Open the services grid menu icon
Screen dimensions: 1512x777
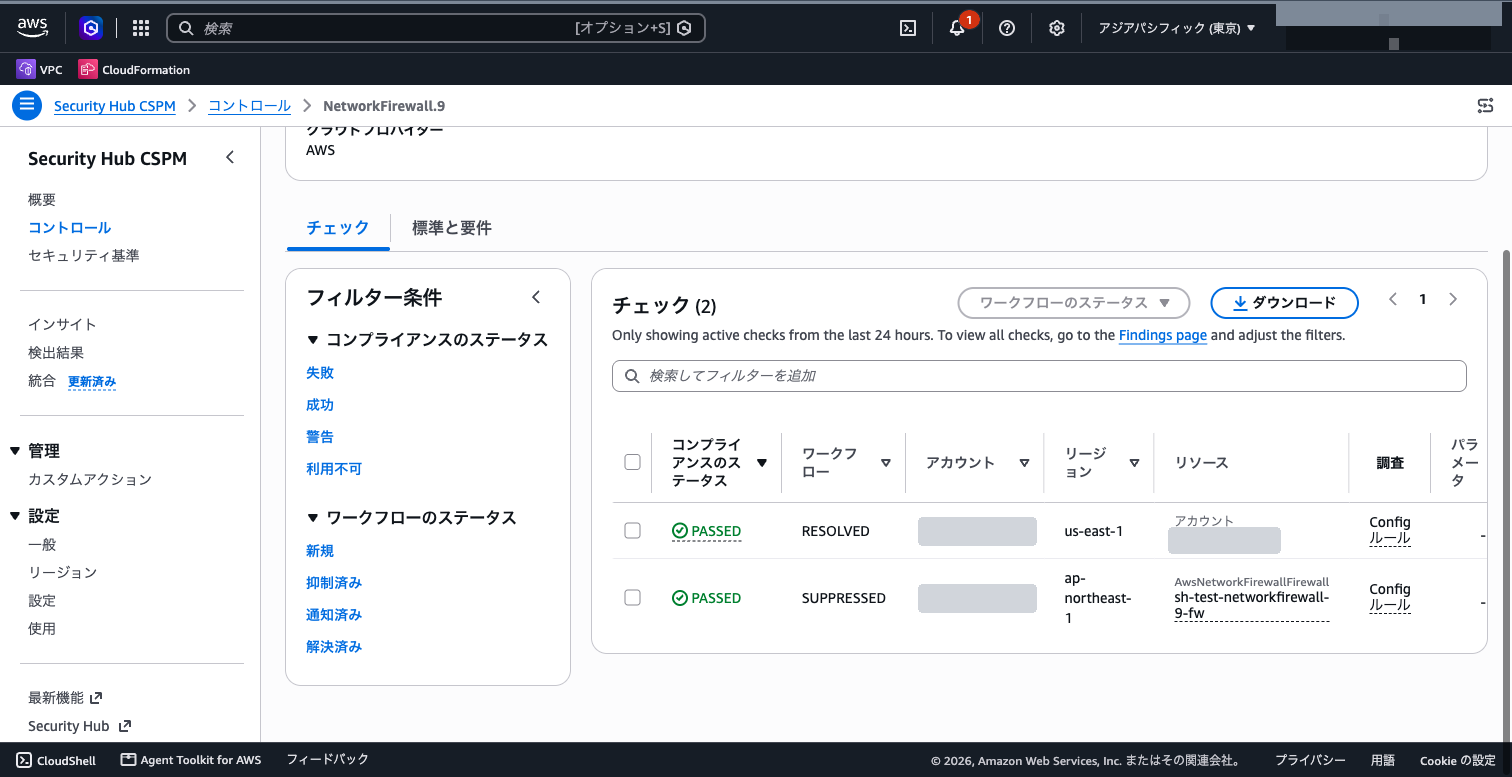[x=141, y=28]
